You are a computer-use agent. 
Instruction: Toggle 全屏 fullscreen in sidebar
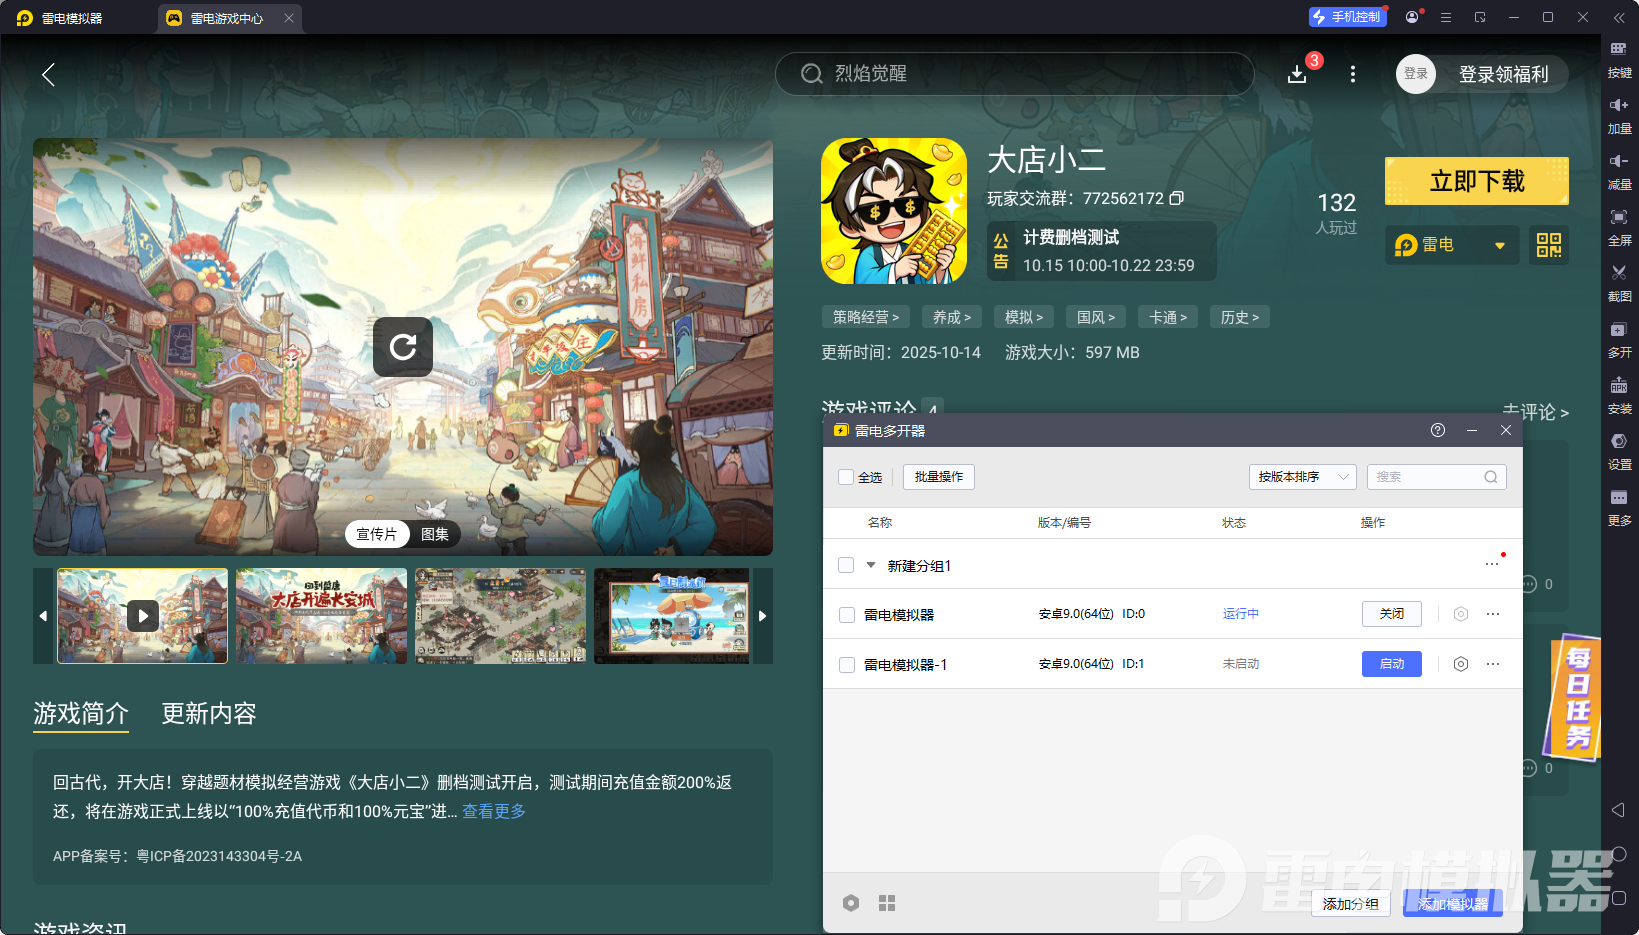(x=1619, y=227)
